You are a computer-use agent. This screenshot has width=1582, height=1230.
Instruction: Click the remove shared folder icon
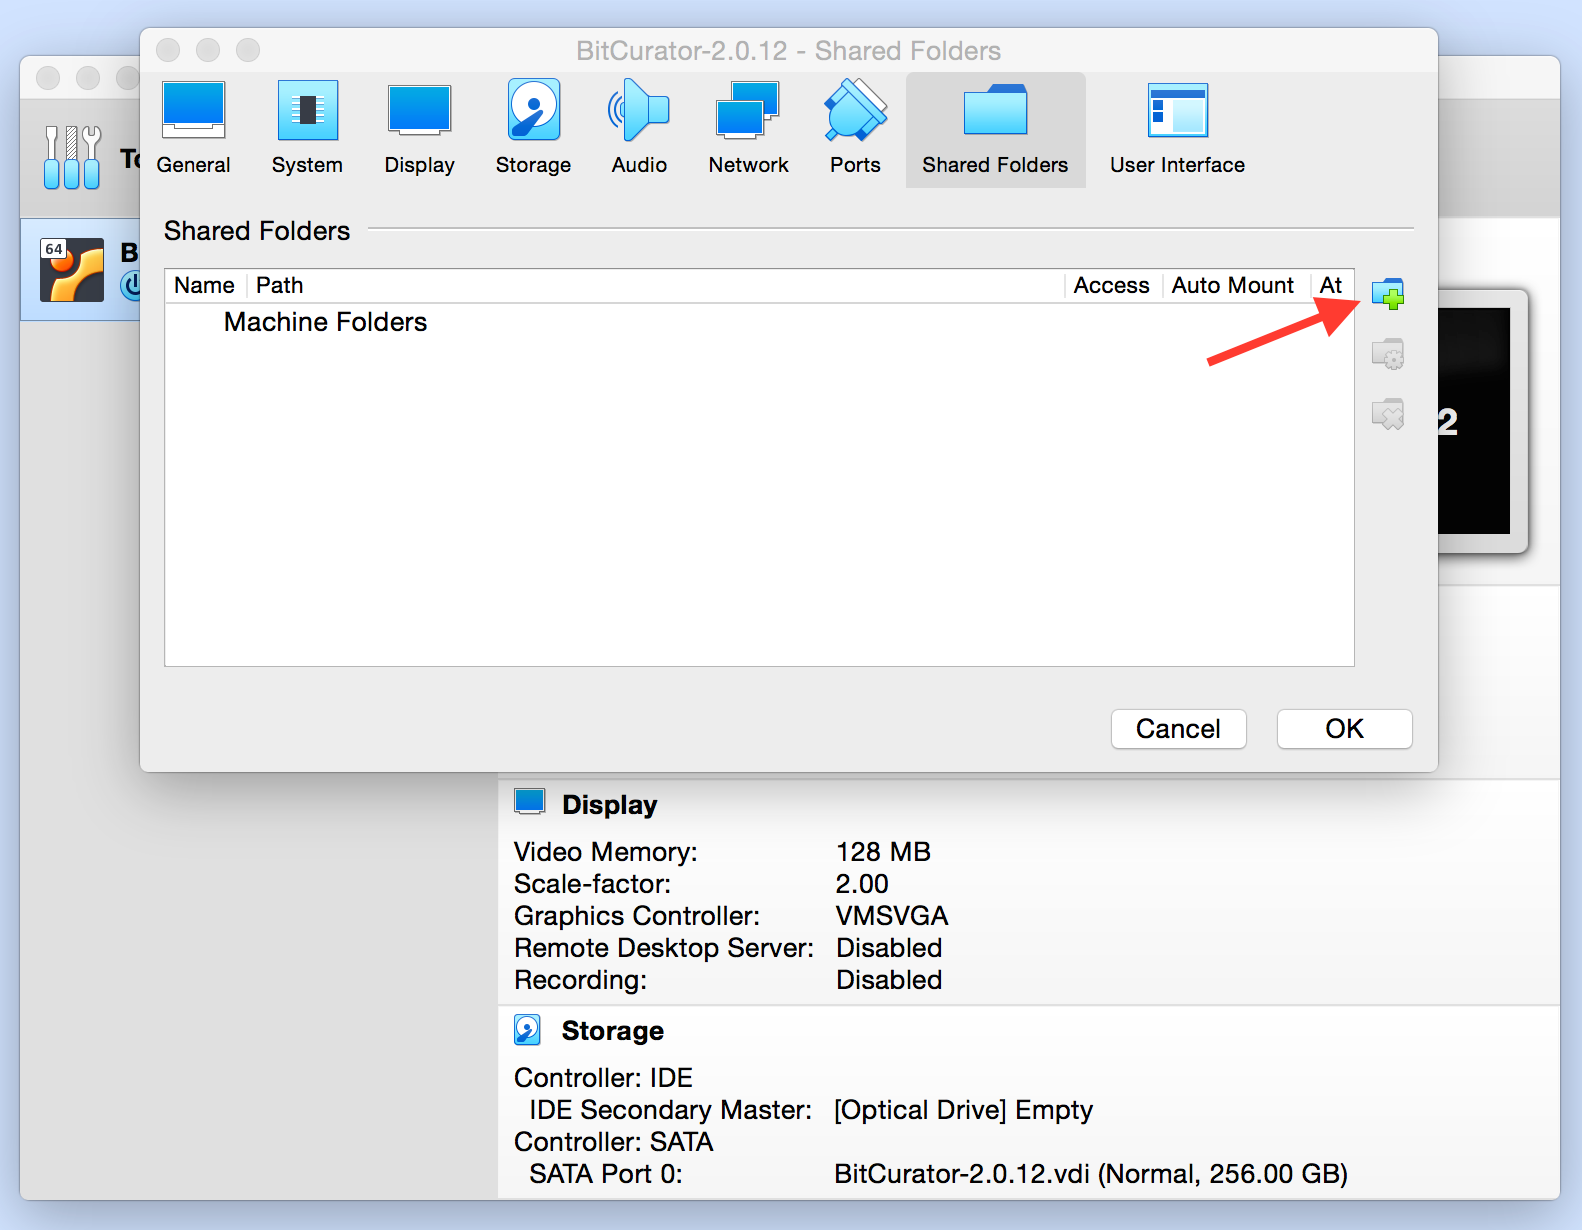[x=1388, y=414]
